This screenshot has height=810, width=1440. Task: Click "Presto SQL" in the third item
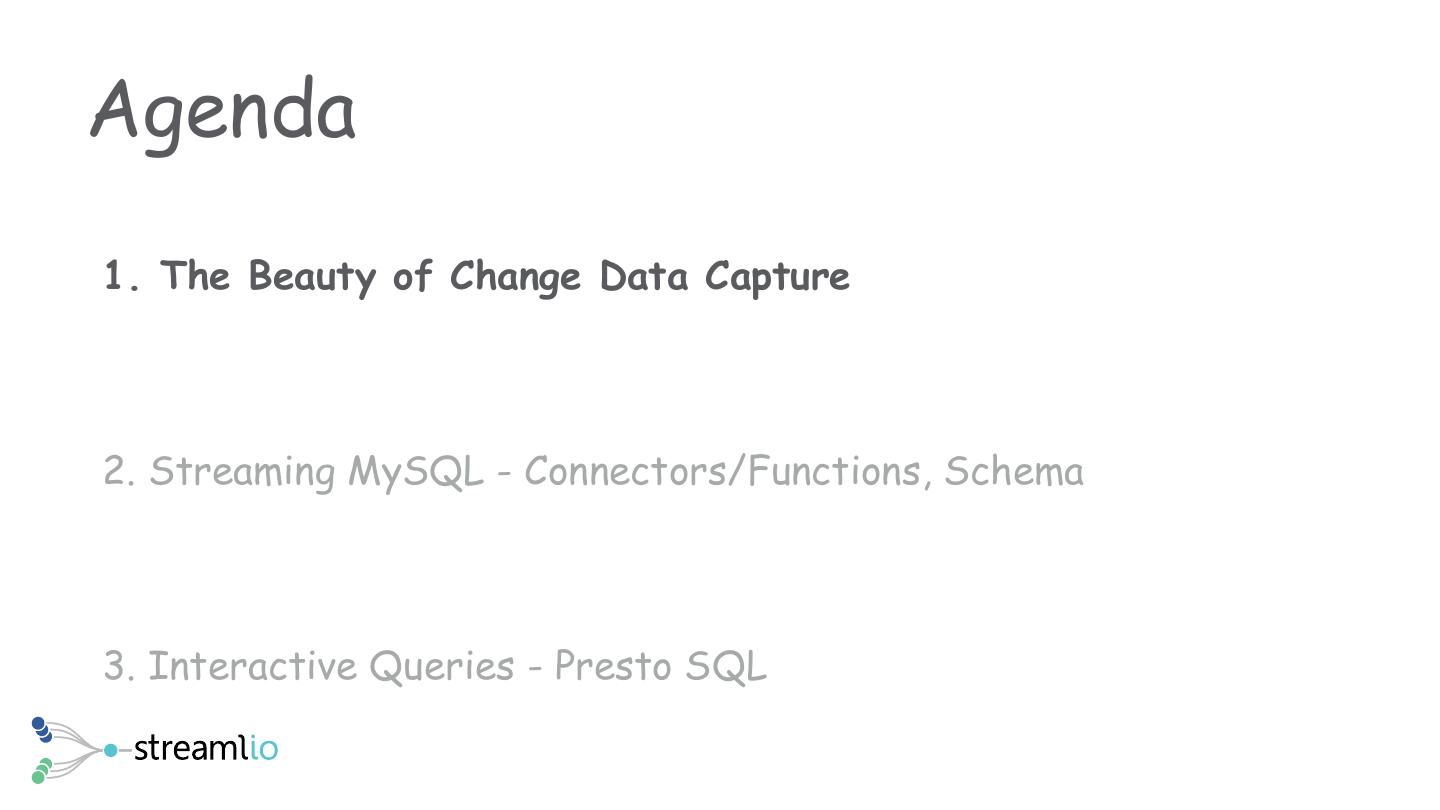click(660, 666)
